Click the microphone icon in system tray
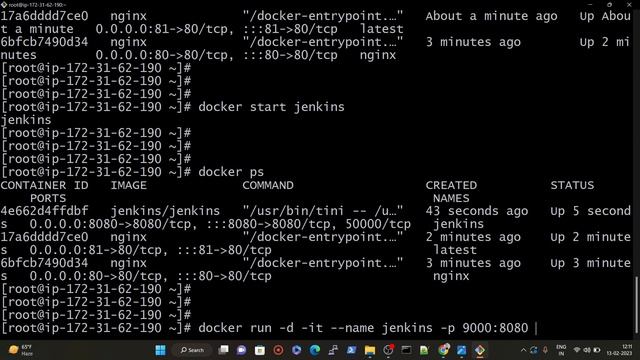Image resolution: width=640 pixels, height=360 pixels. [546, 350]
